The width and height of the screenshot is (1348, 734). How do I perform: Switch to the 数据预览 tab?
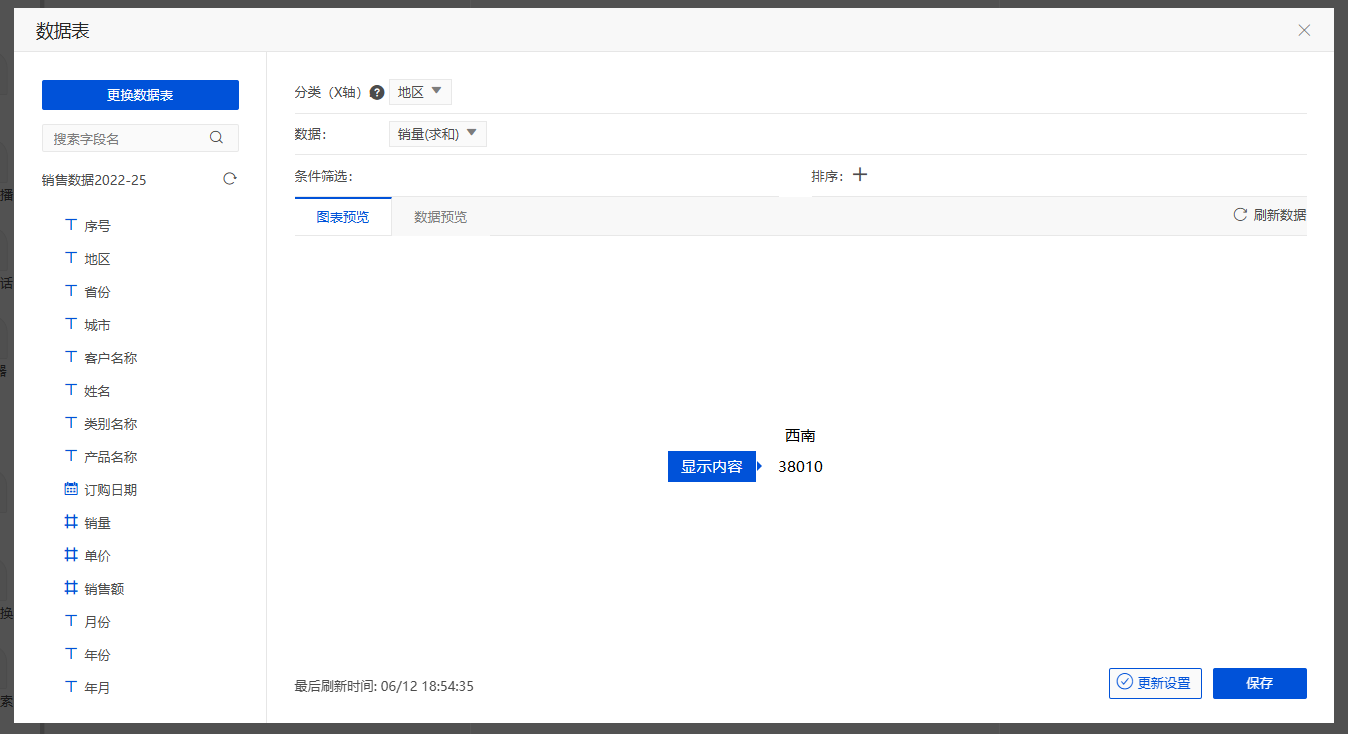440,217
